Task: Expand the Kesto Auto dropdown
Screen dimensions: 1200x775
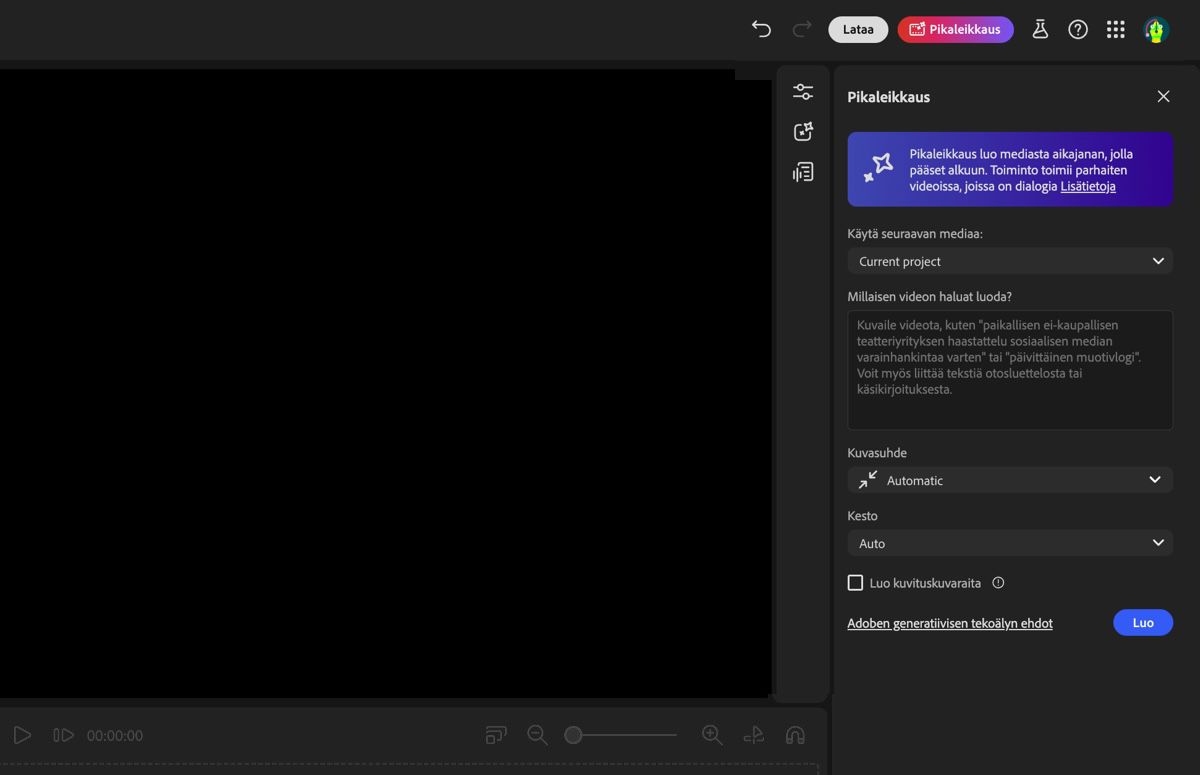Action: click(x=1009, y=543)
